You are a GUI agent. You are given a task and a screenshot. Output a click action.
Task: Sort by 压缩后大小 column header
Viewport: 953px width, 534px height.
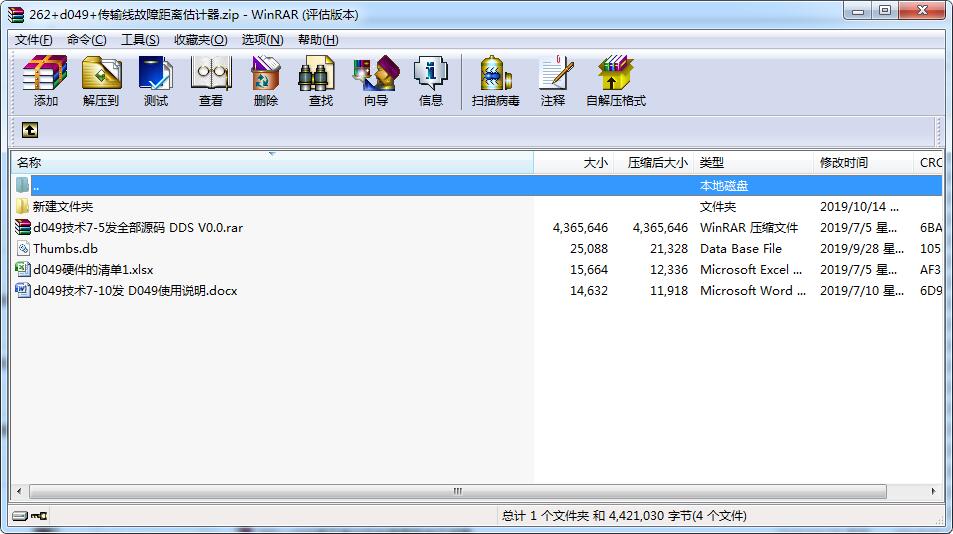tap(653, 163)
